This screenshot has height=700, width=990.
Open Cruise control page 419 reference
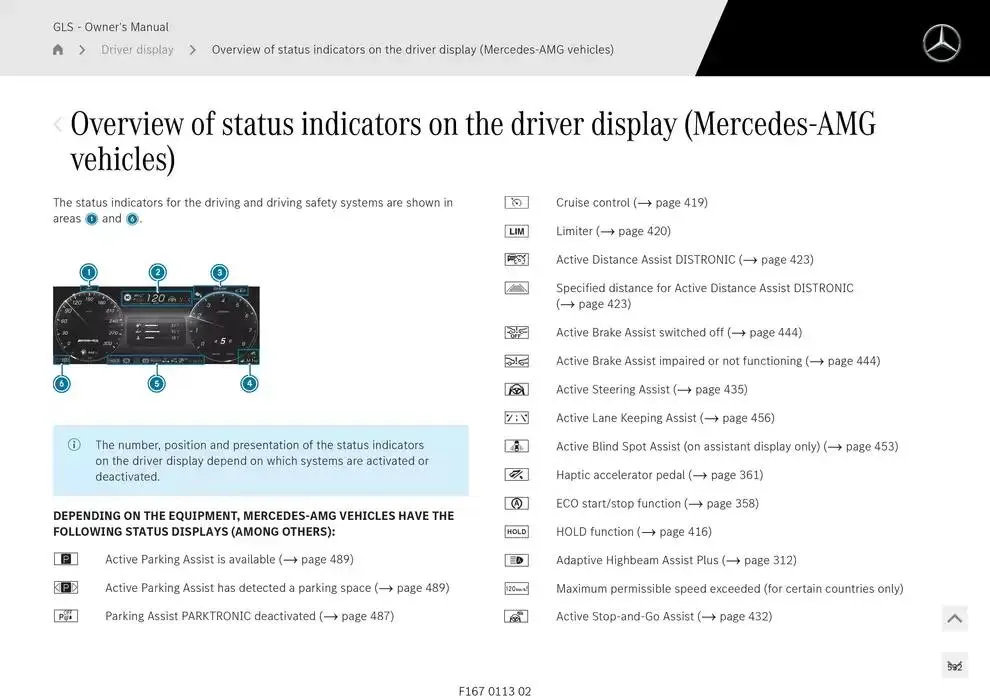pyautogui.click(x=671, y=203)
